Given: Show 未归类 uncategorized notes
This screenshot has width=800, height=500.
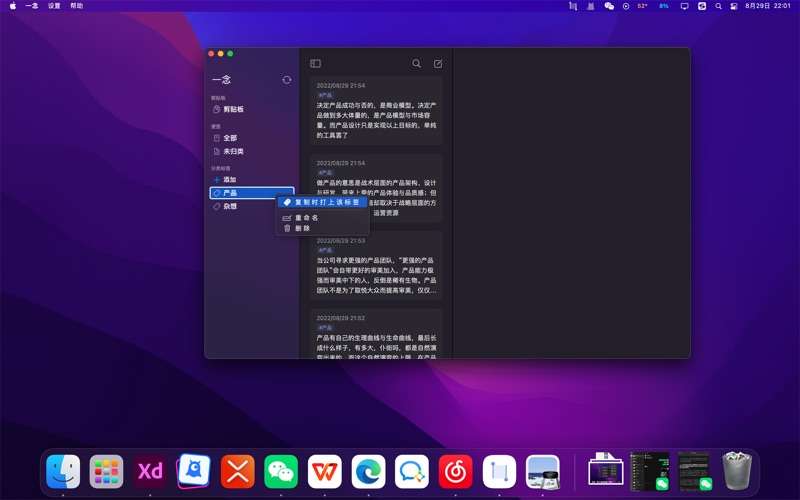Looking at the screenshot, I should (233, 151).
